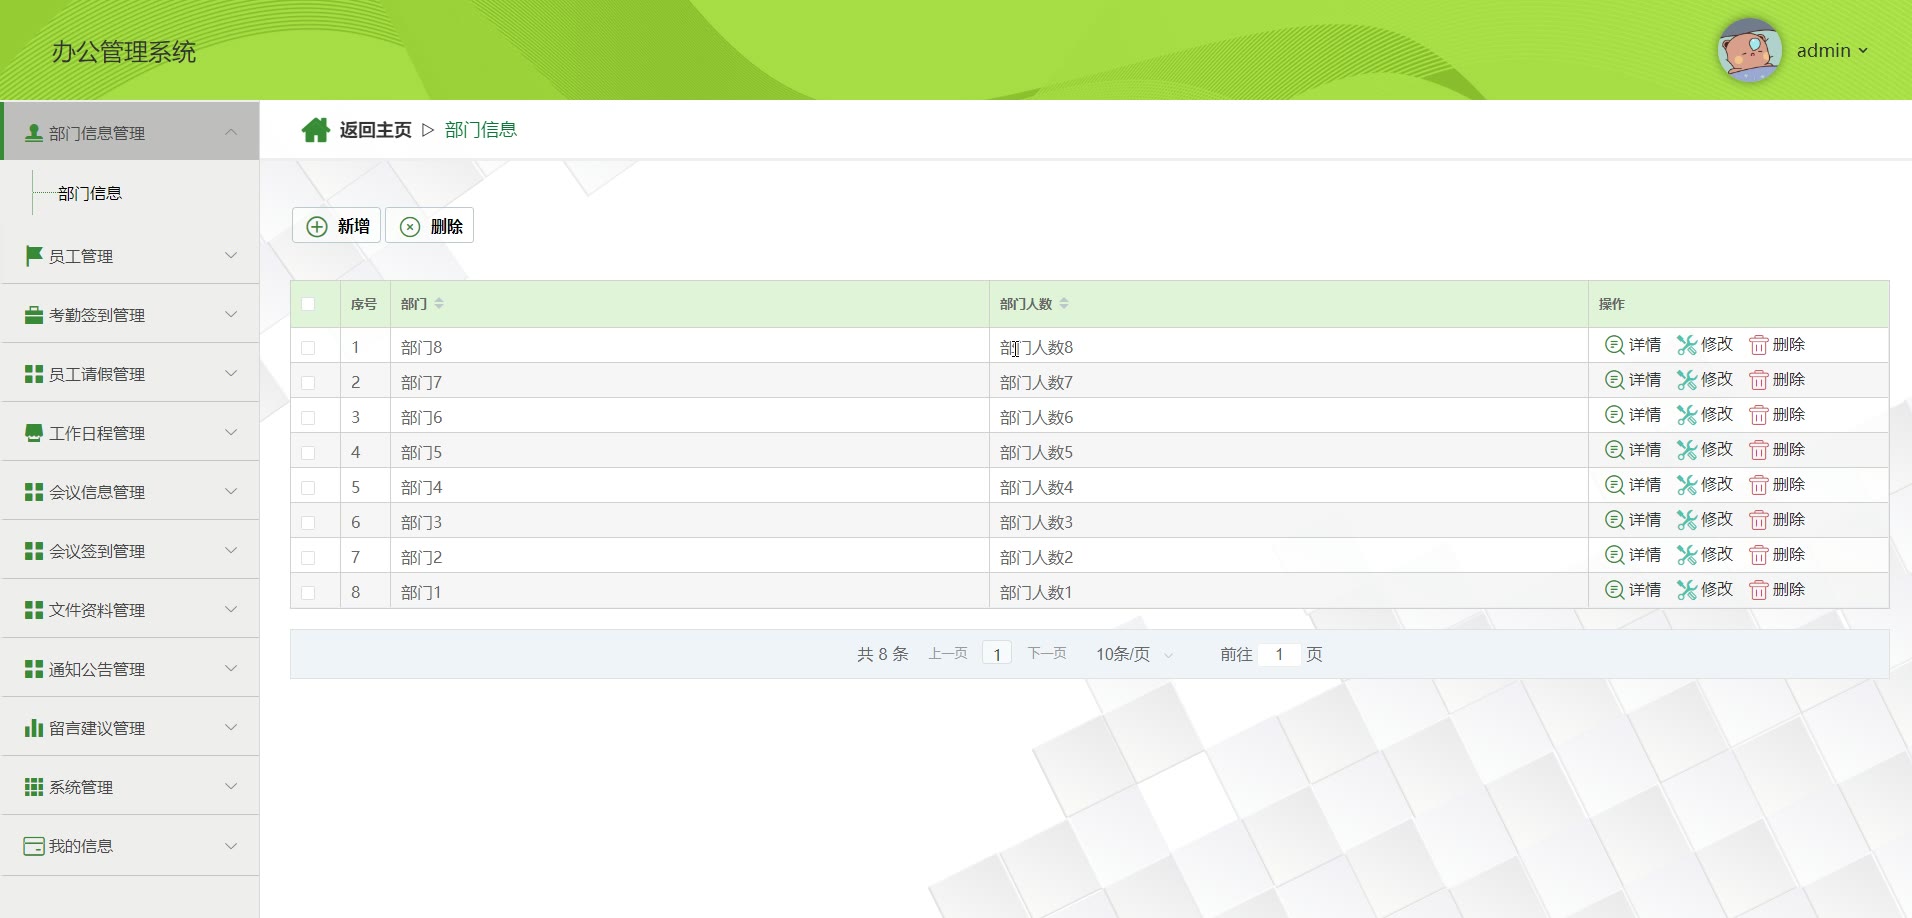Click the 工作日程管理 icon
The height and width of the screenshot is (918, 1912).
coord(34,433)
